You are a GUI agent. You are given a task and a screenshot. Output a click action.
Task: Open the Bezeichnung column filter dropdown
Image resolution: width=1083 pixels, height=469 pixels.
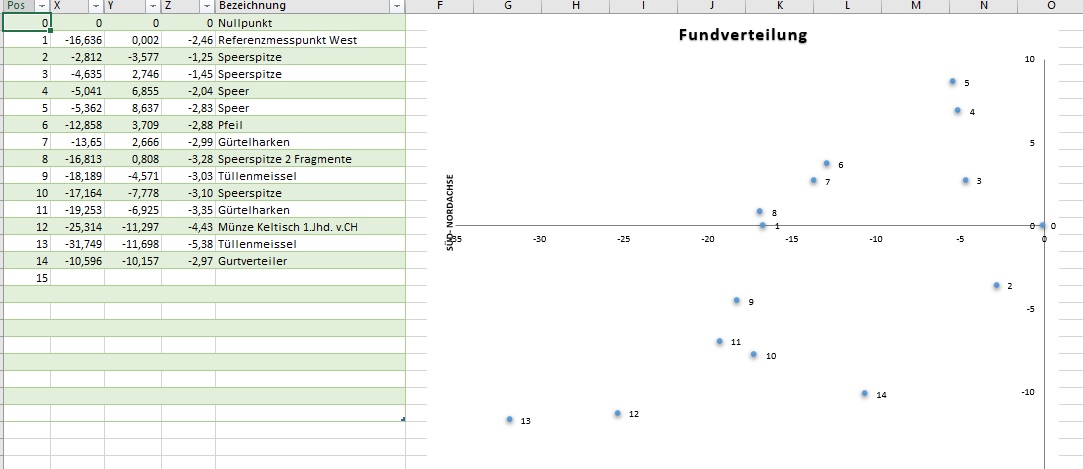tap(397, 6)
